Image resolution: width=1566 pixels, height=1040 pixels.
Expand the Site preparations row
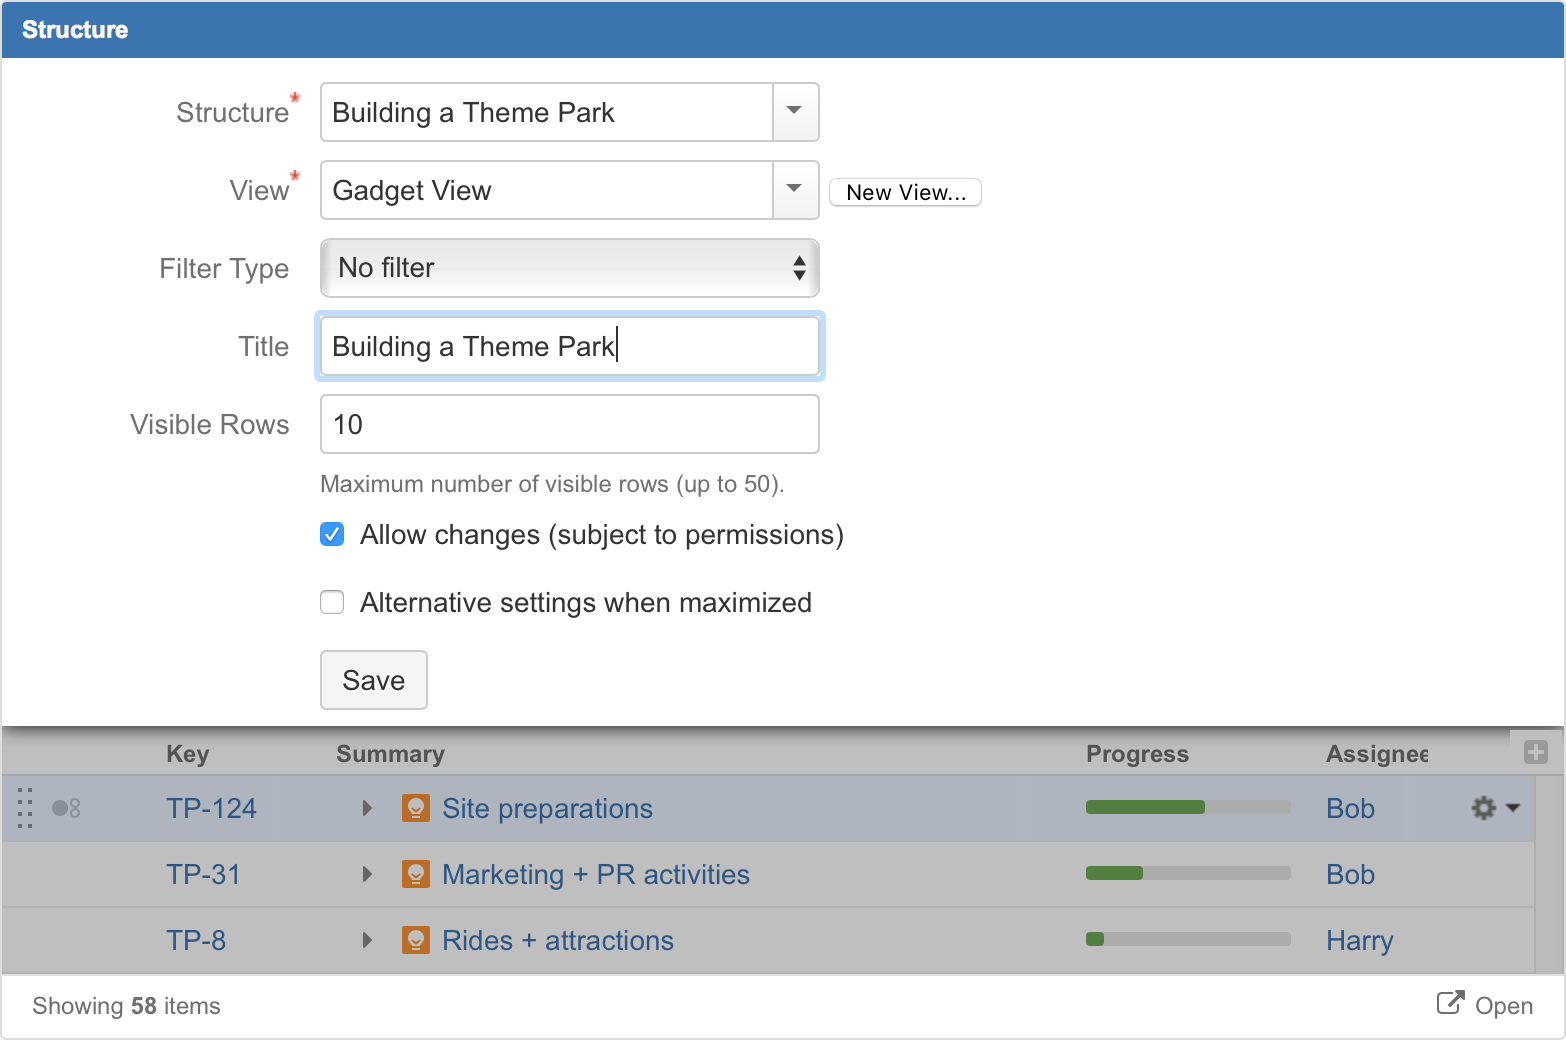pos(367,808)
